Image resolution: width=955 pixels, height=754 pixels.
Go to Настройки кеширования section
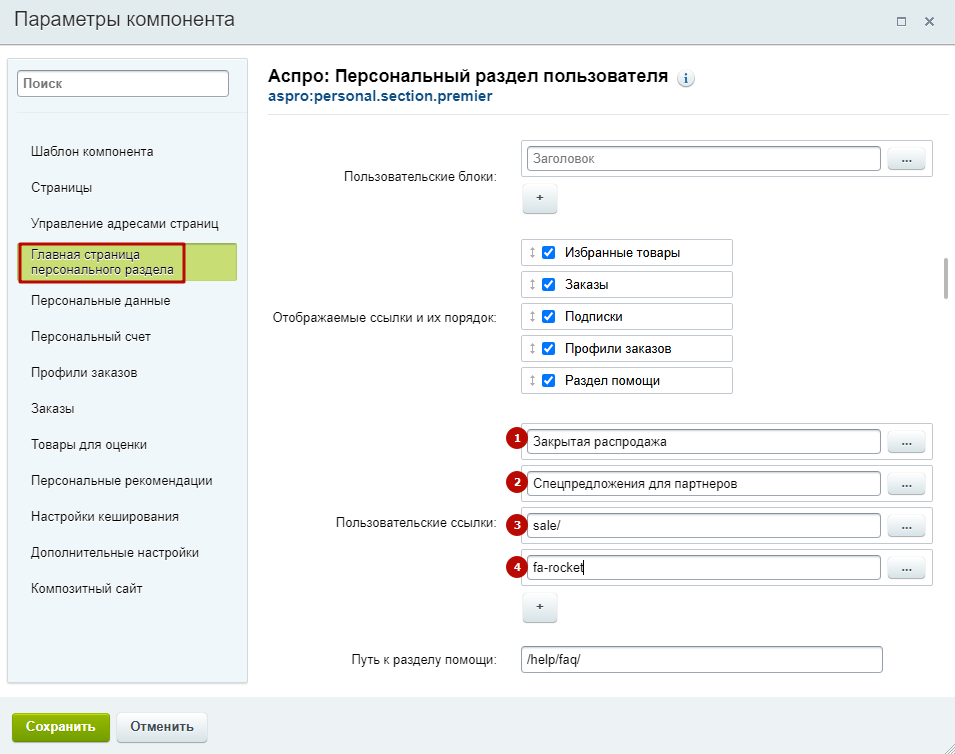[105, 516]
